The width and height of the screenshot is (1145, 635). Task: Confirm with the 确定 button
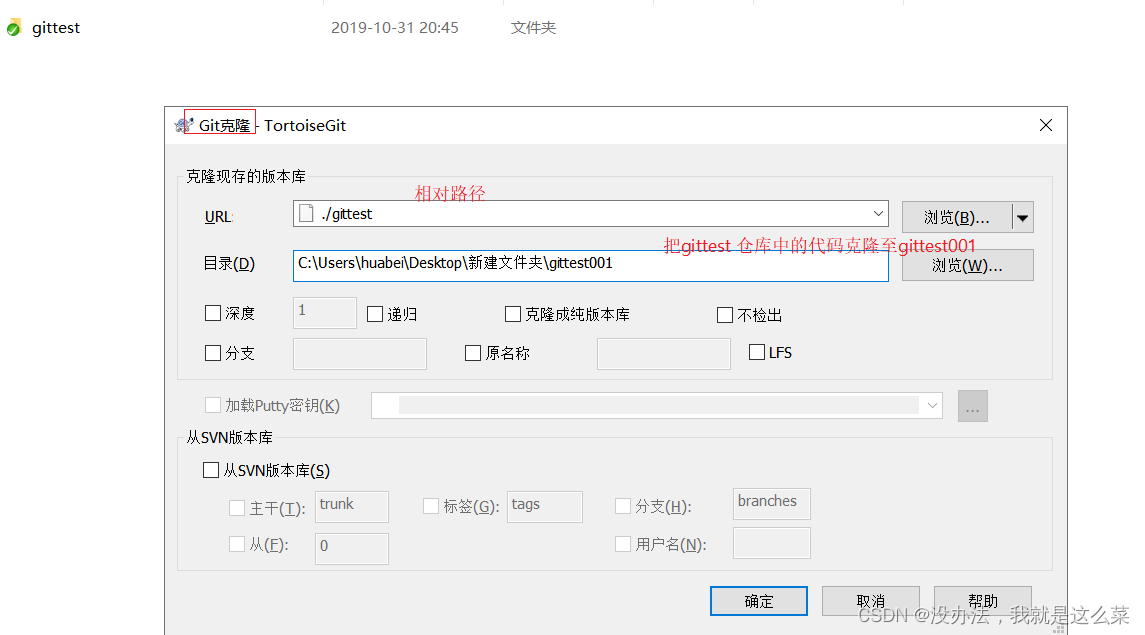[759, 601]
